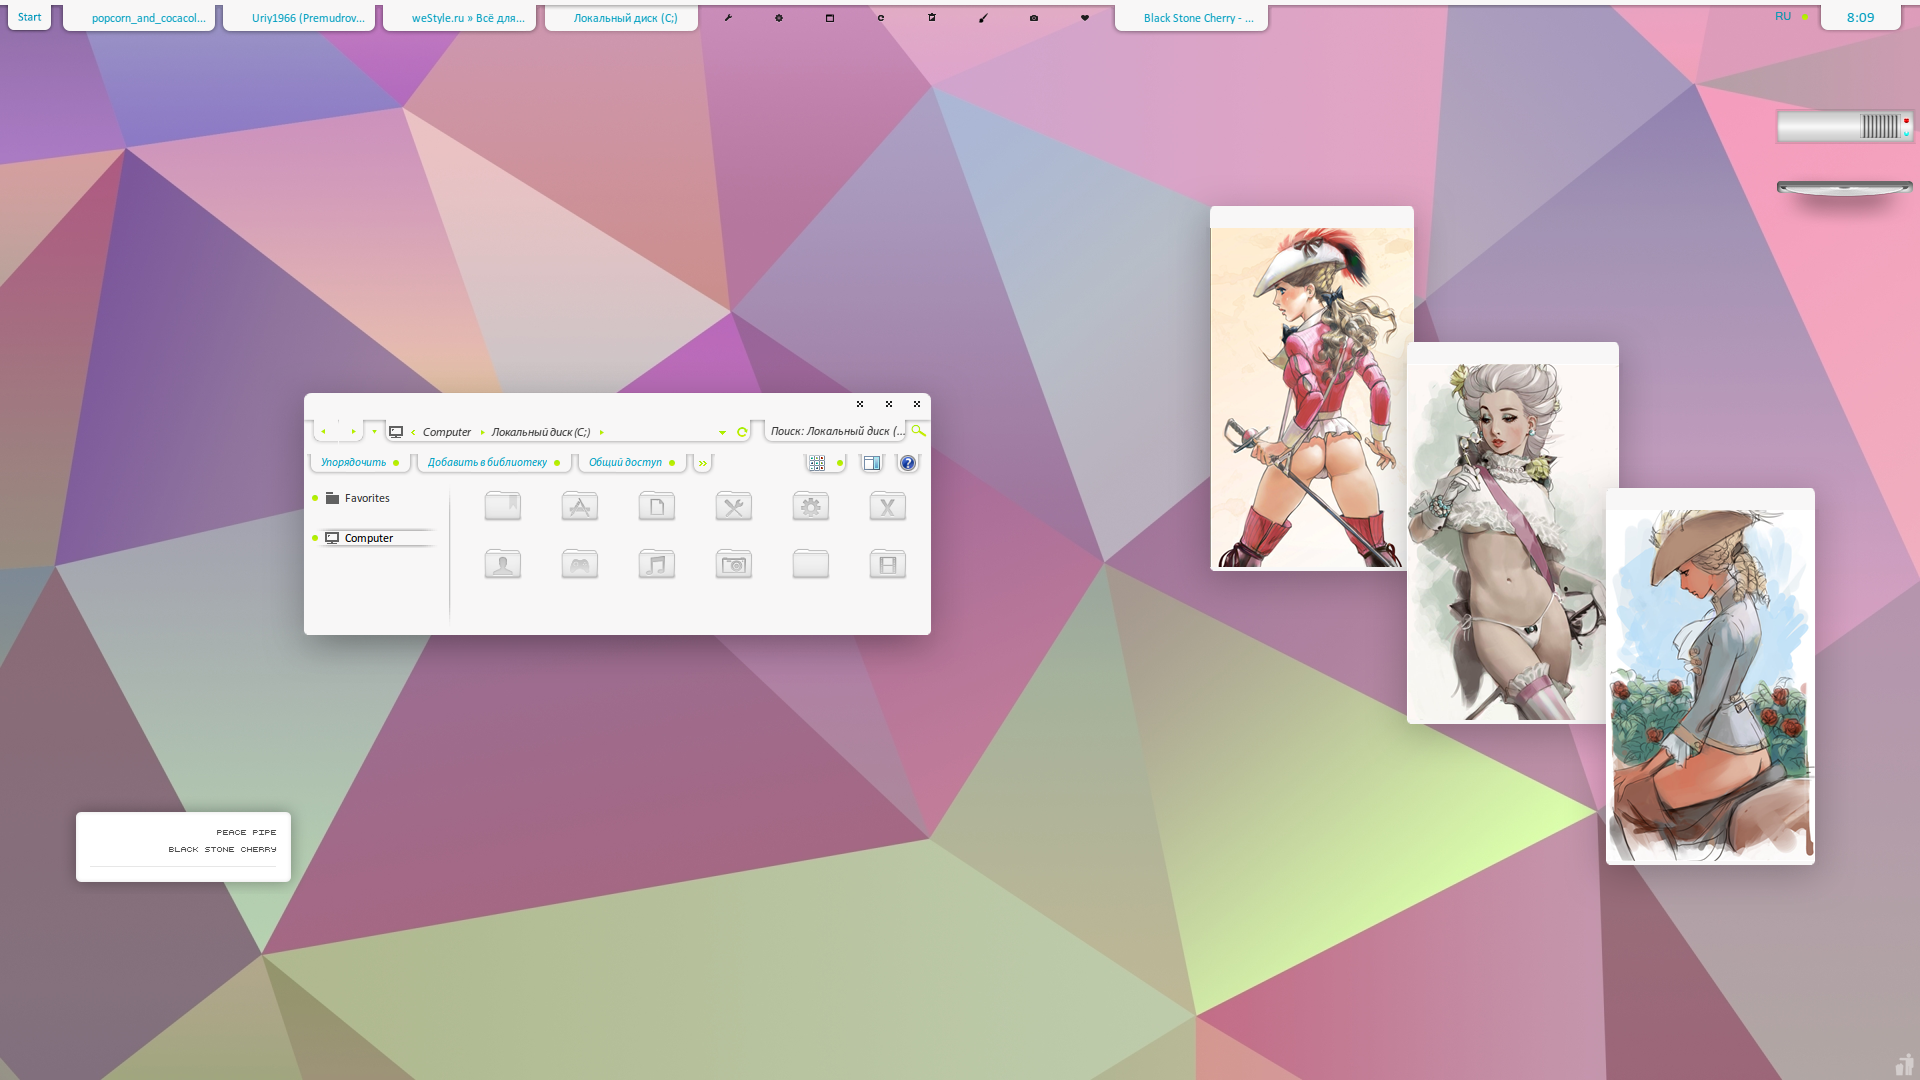Open the folder marked with X
This screenshot has height=1080, width=1920.
tap(887, 506)
